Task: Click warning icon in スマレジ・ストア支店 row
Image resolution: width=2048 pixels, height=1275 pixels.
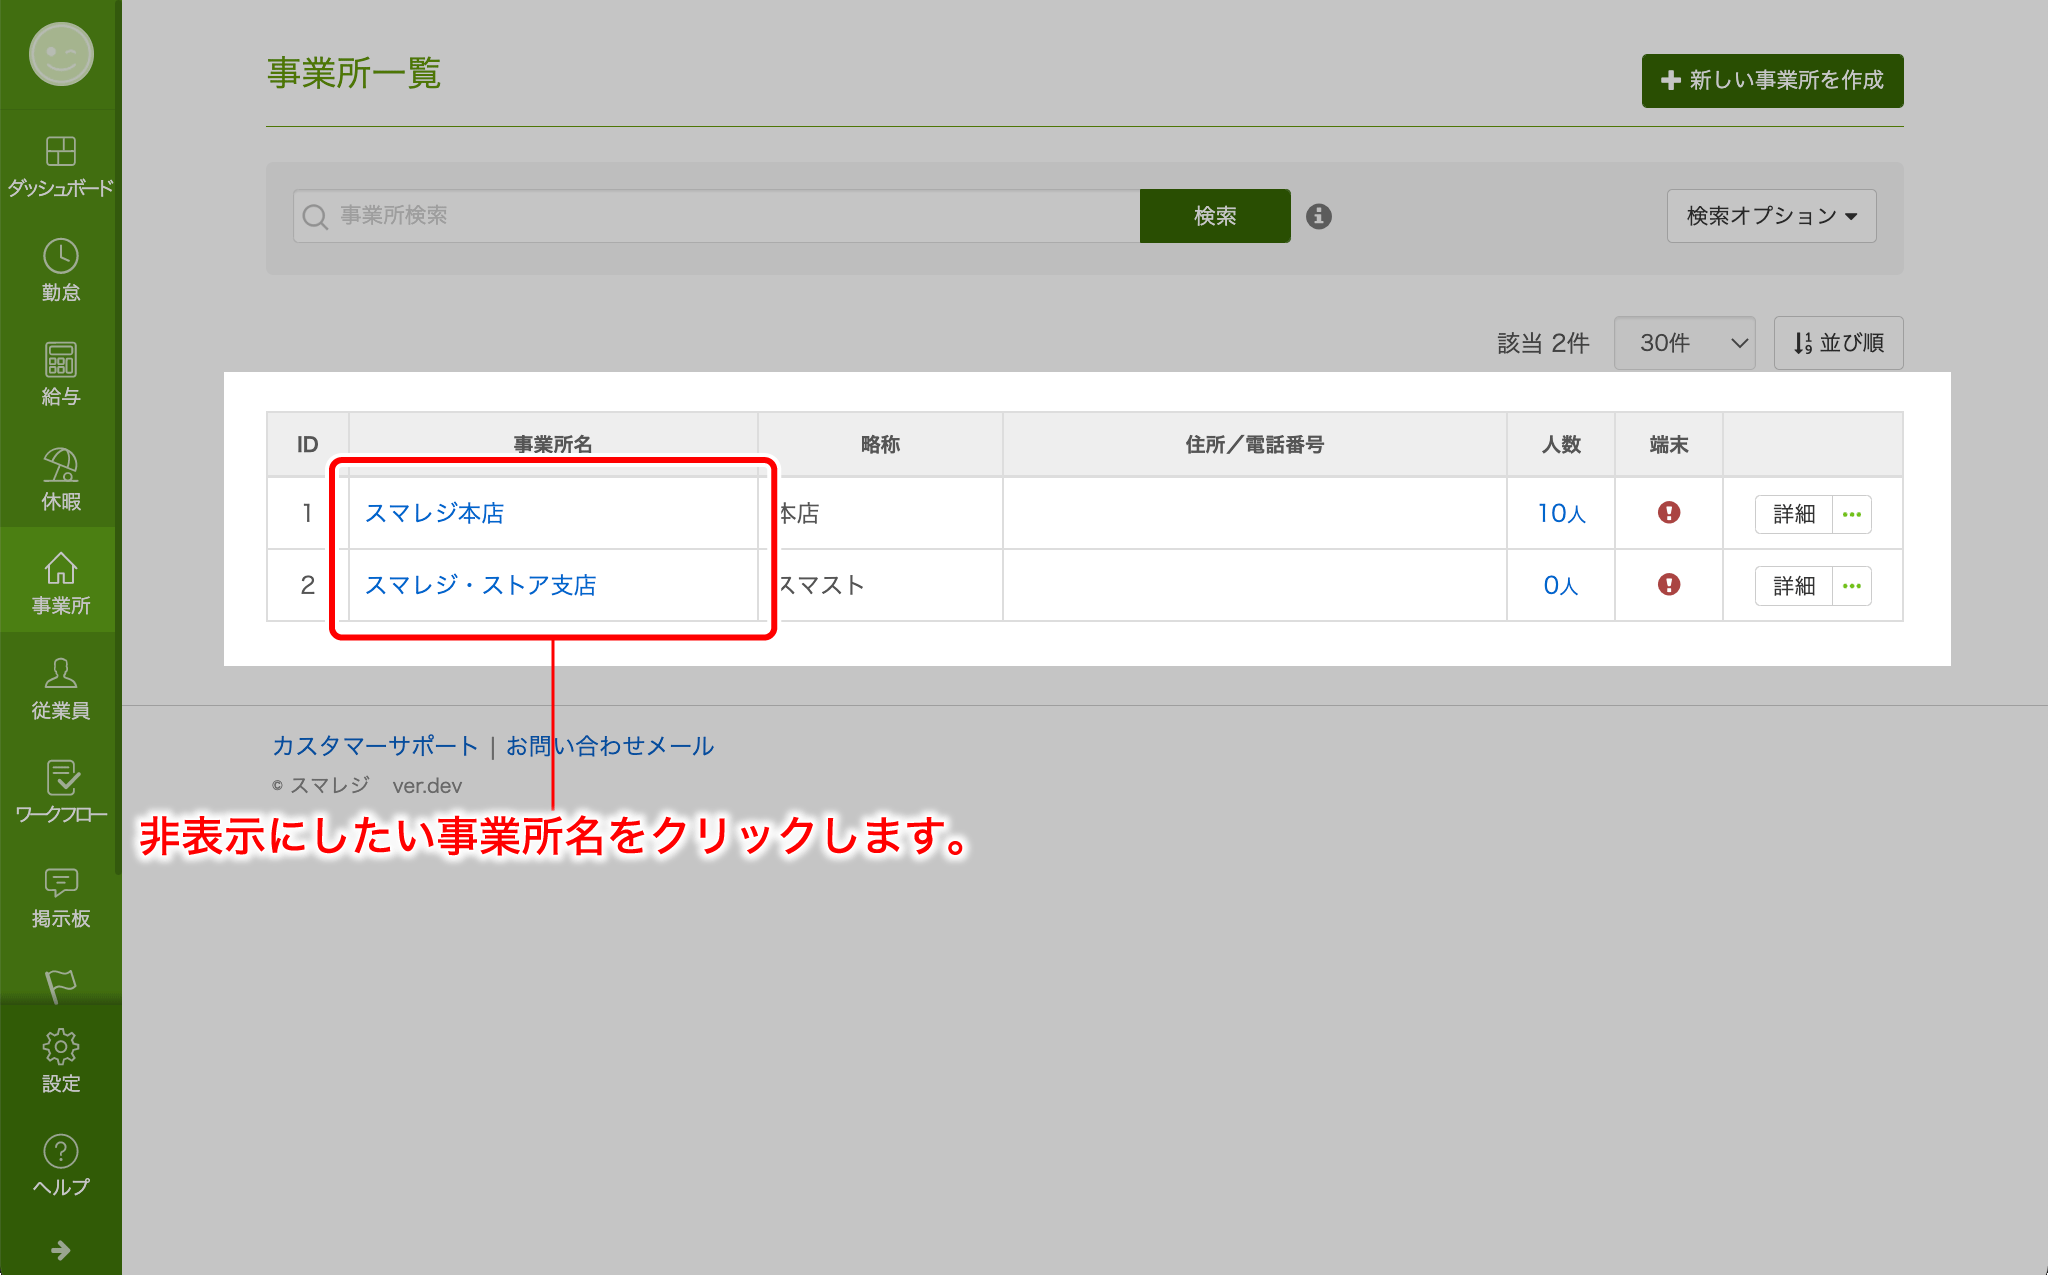Action: [x=1669, y=584]
